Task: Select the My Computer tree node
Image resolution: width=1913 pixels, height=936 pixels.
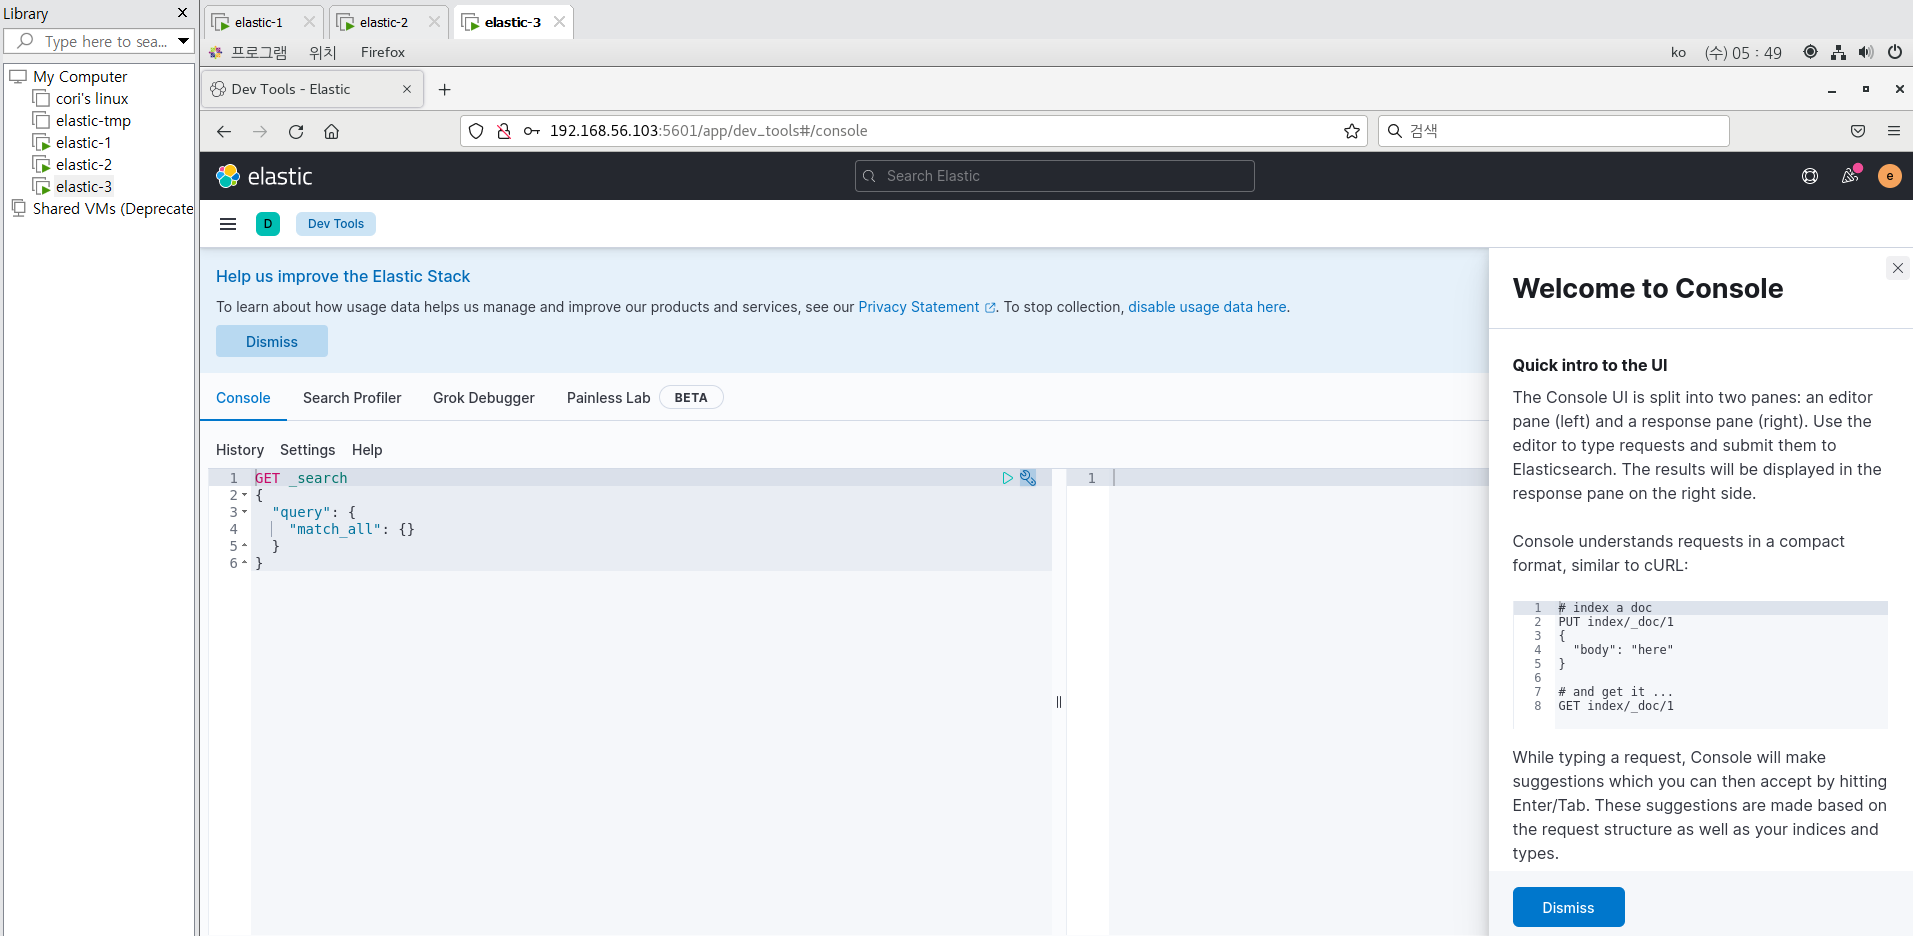Action: 80,76
